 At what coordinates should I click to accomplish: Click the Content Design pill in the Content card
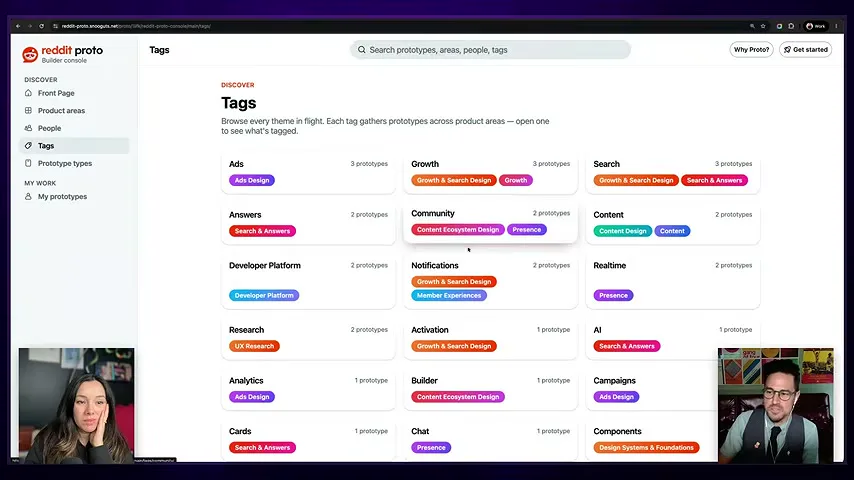coord(623,231)
